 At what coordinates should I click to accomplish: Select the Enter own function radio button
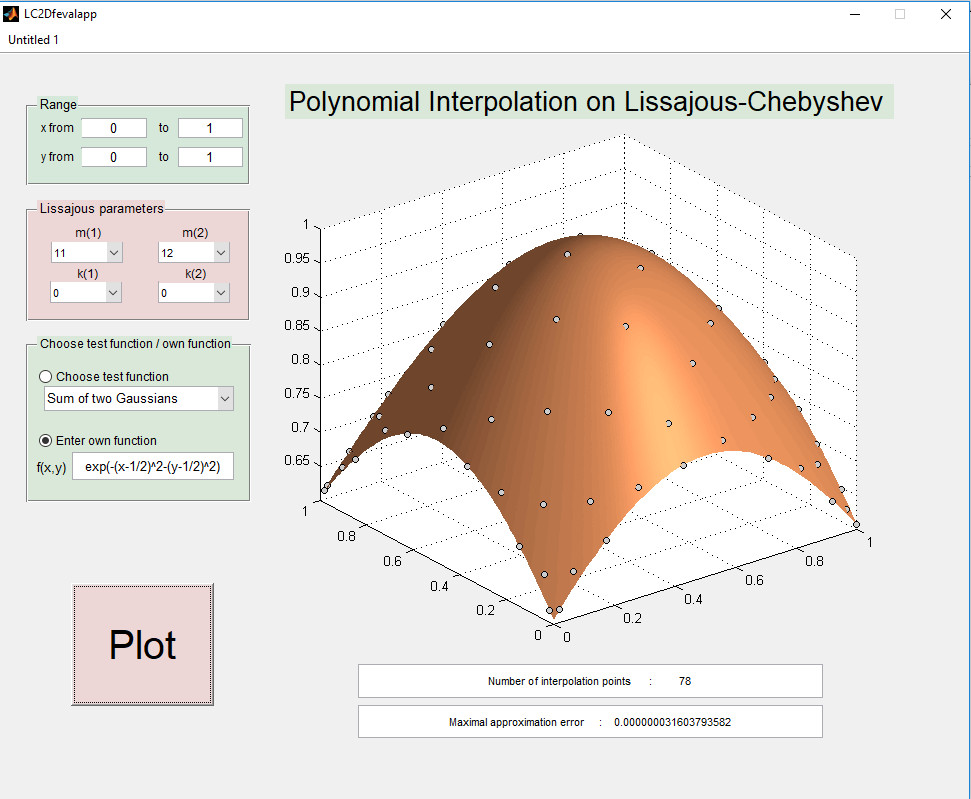tap(46, 440)
